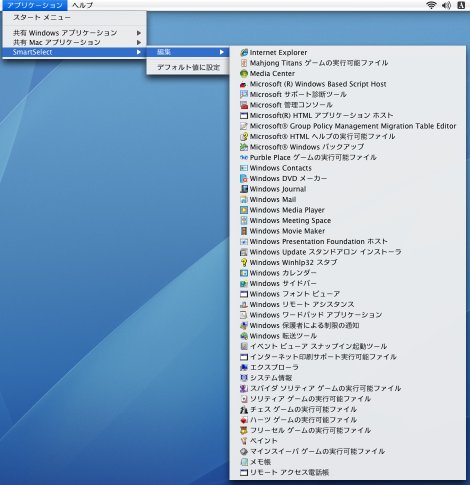Choose リモート アクセス電話帳
The width and height of the screenshot is (470, 485).
click(x=348, y=472)
